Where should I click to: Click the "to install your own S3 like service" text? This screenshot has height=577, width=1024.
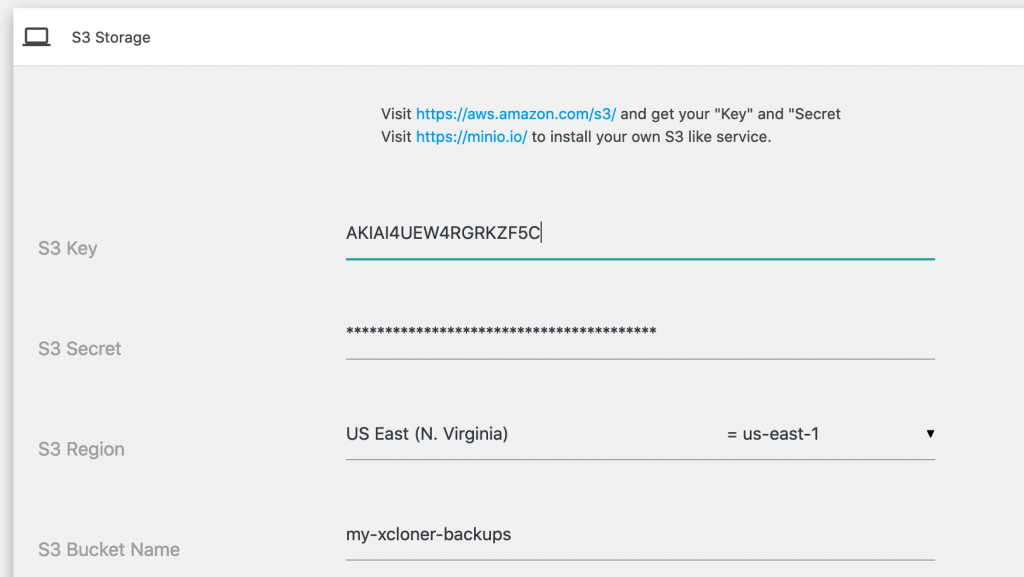(x=651, y=136)
